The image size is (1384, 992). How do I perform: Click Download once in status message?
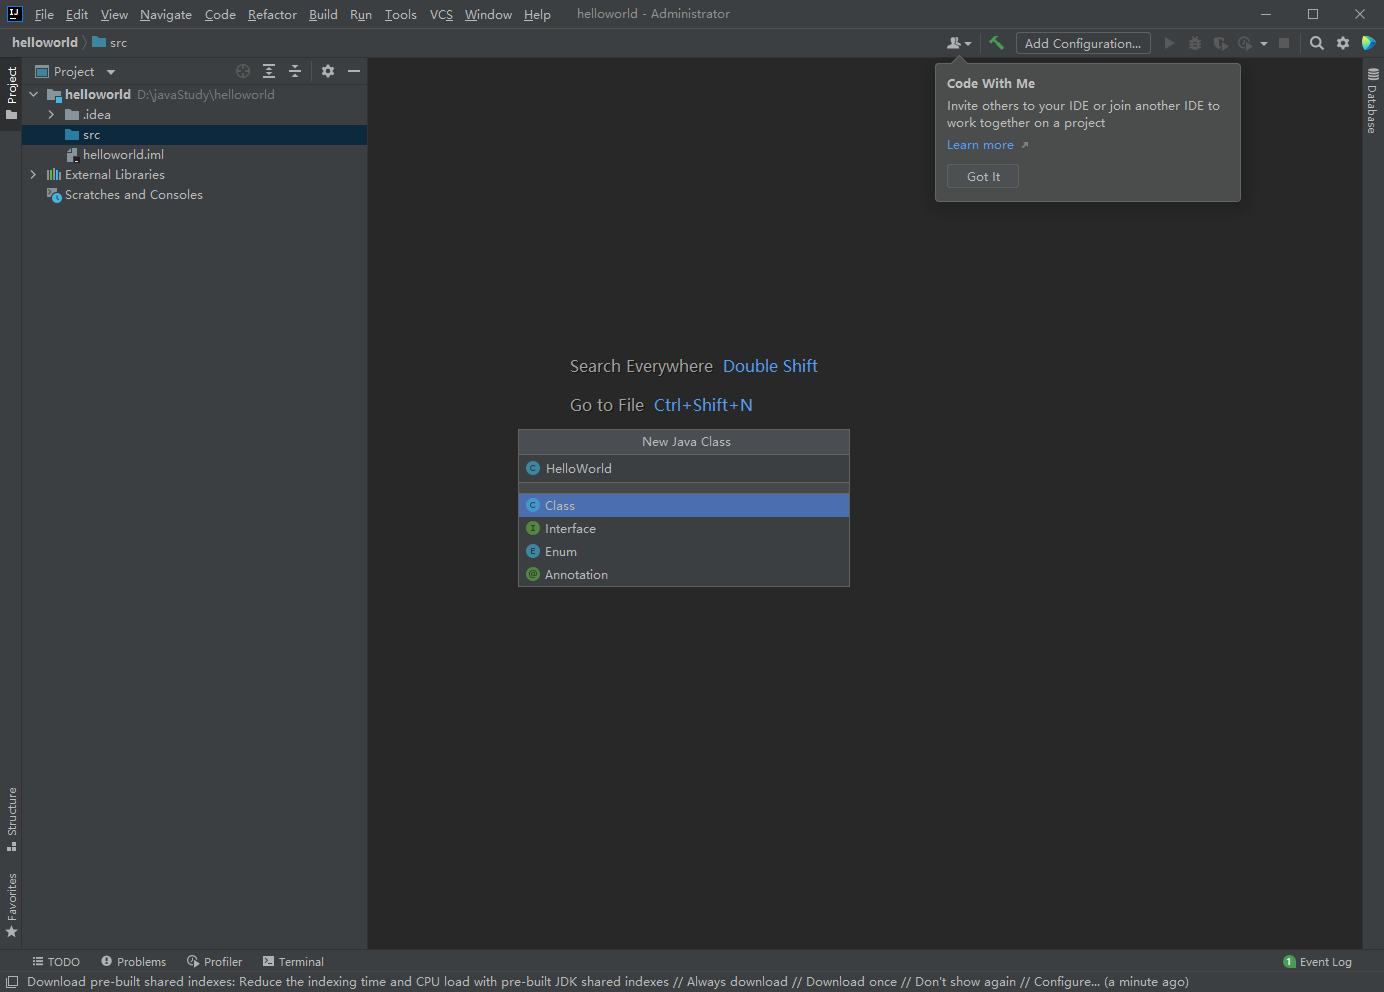click(x=851, y=982)
